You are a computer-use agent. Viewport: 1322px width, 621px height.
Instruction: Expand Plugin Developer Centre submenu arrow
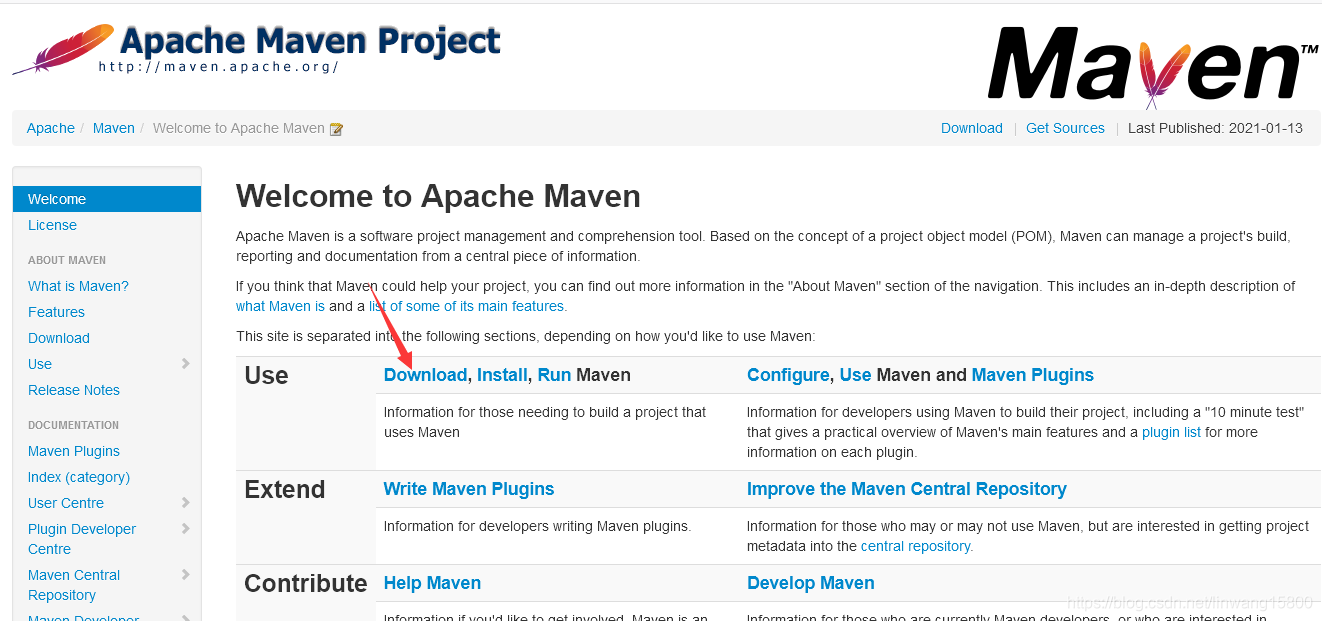(x=186, y=529)
